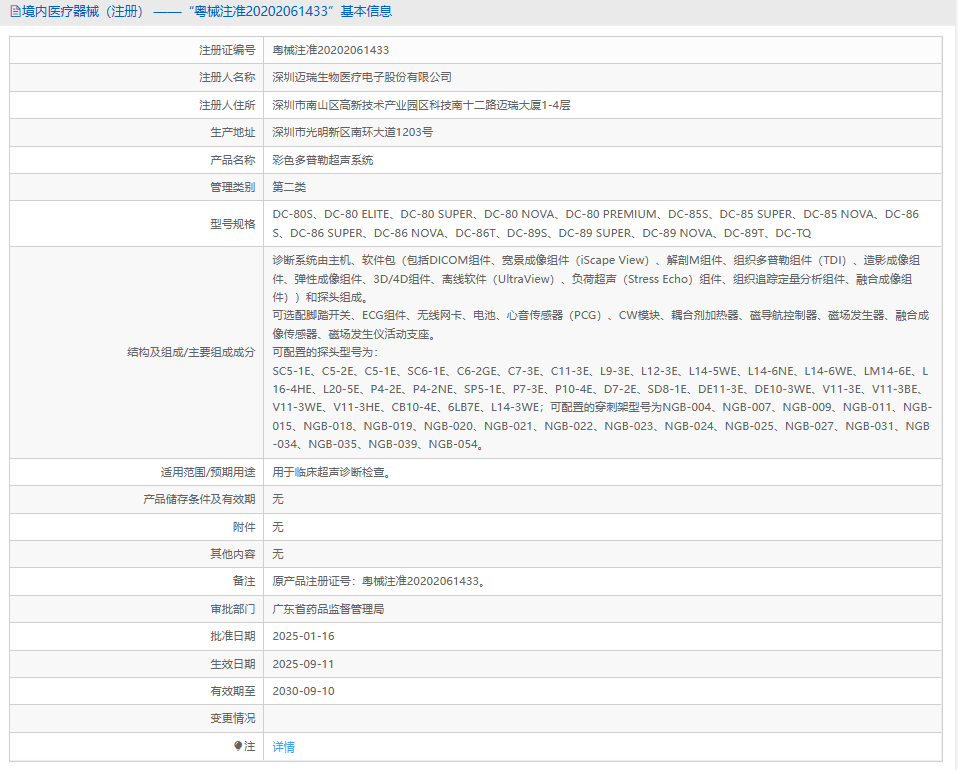Click the document icon beside the page title
Viewport: 958px width, 770px height.
click(15, 12)
